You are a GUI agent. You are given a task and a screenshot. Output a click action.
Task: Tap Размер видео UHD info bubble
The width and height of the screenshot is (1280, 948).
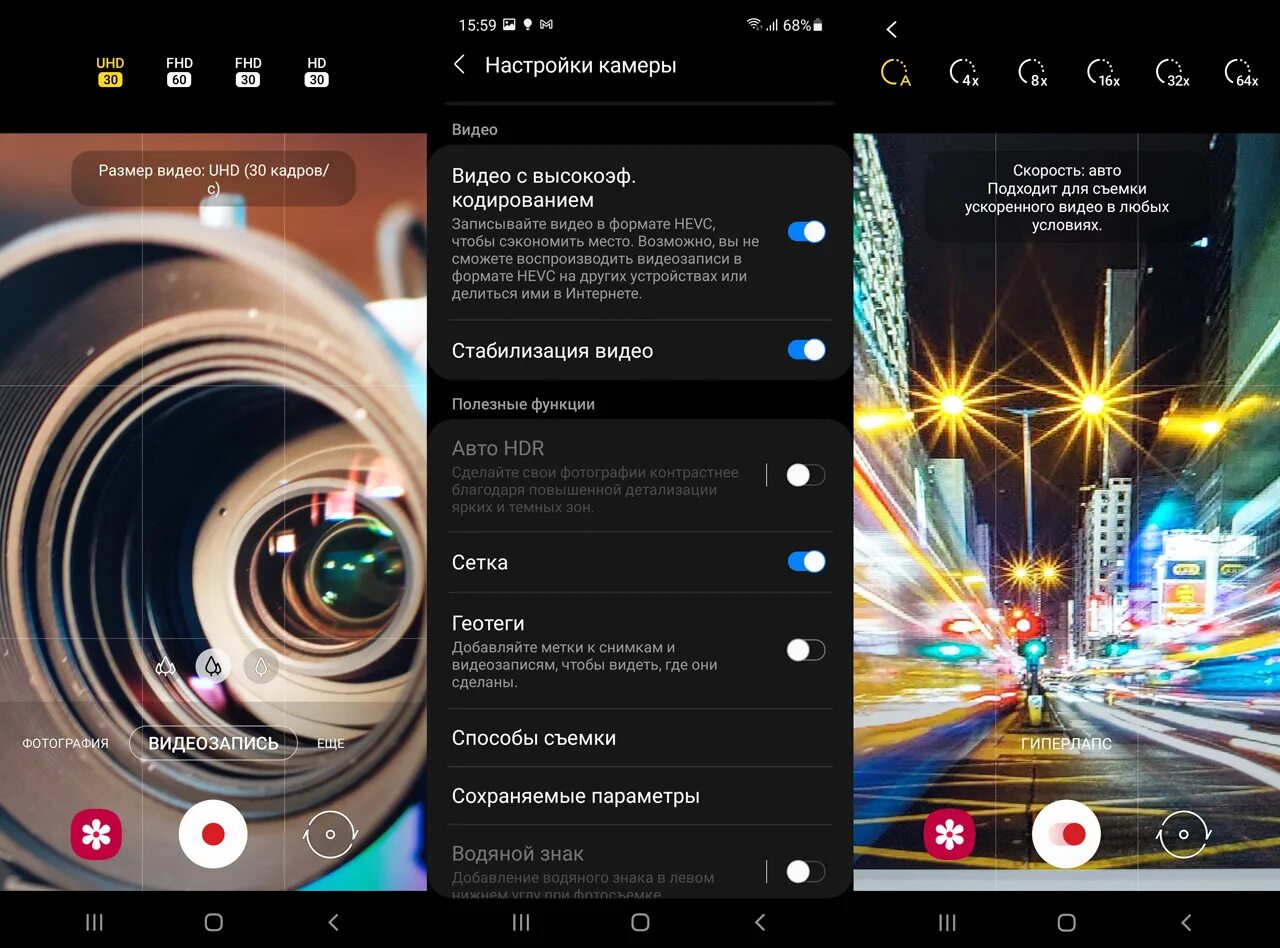click(x=213, y=179)
